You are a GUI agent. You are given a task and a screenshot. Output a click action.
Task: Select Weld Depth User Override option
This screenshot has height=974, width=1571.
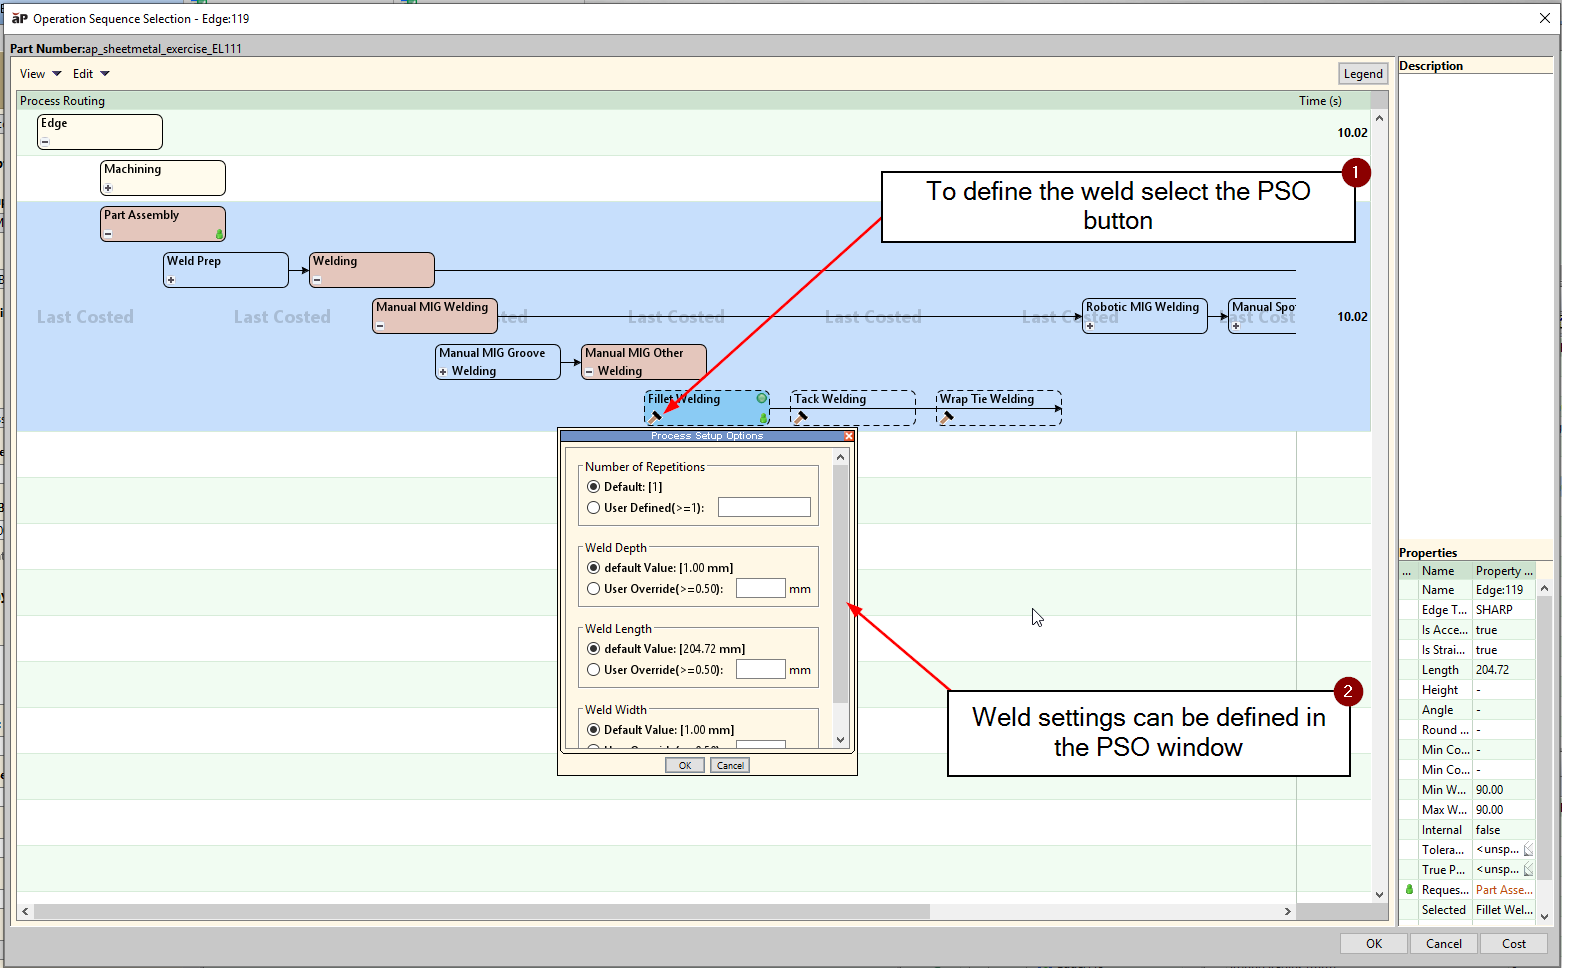[594, 589]
